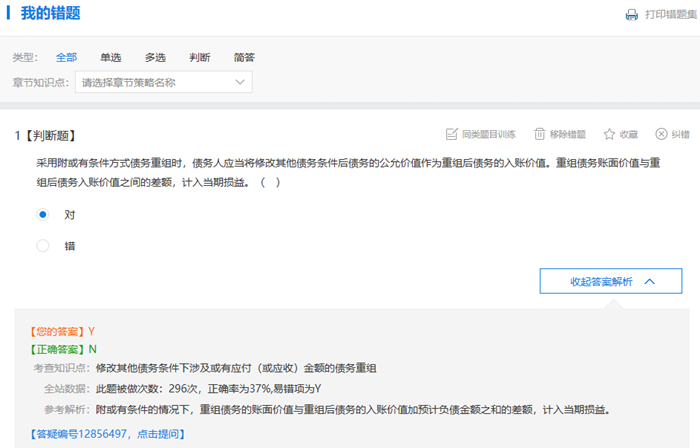Click the chevron arrow in chapter selector

coord(240,83)
